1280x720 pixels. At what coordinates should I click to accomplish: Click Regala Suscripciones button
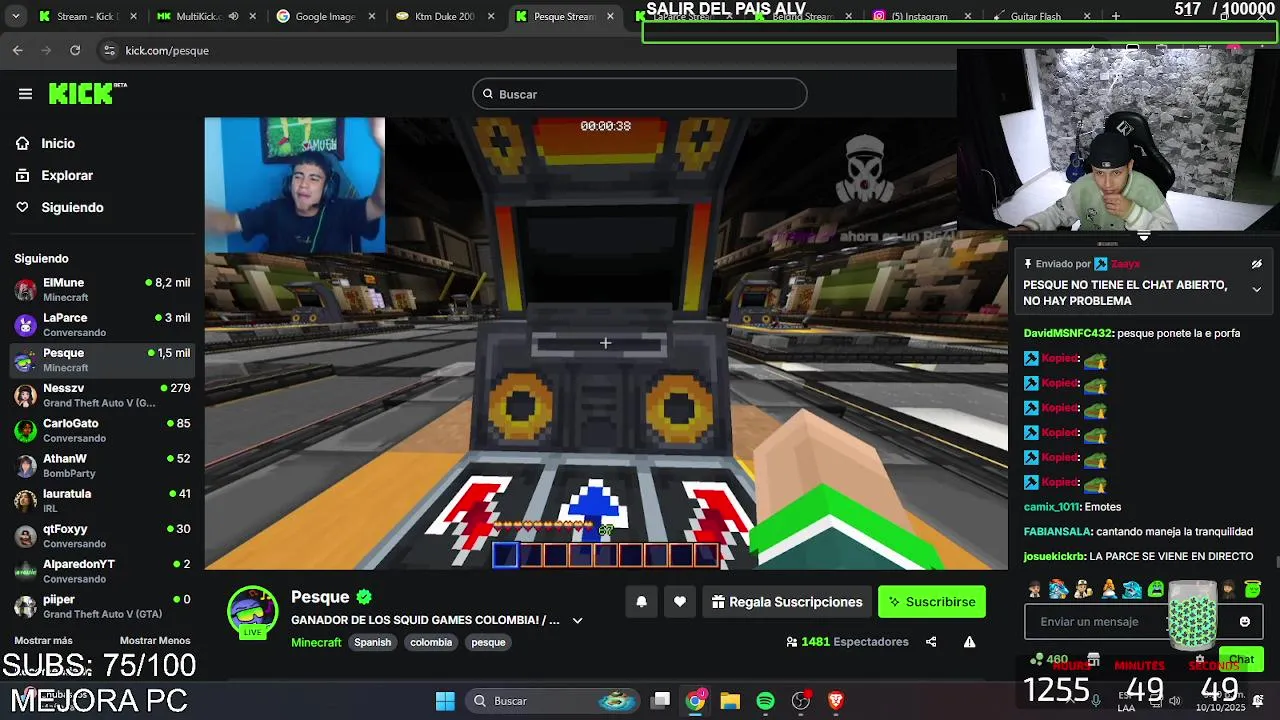coord(787,602)
